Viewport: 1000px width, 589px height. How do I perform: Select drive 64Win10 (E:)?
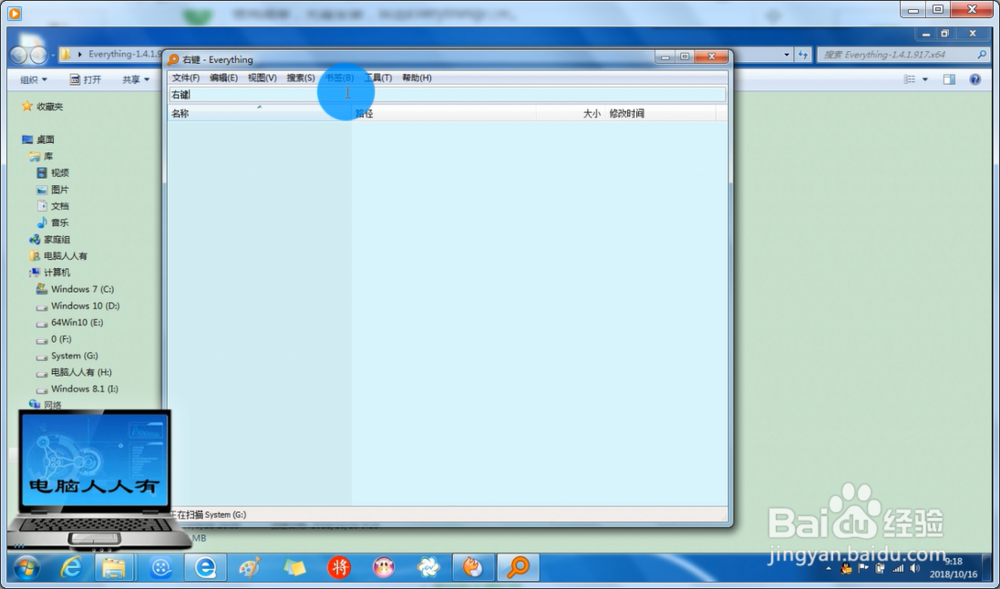(70, 323)
